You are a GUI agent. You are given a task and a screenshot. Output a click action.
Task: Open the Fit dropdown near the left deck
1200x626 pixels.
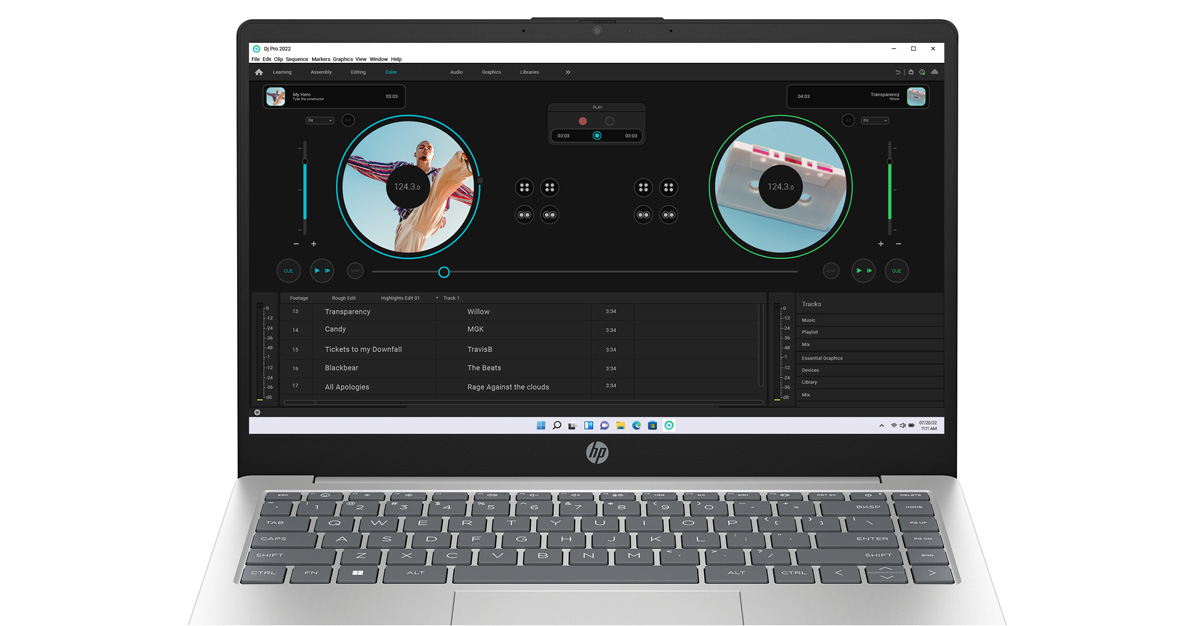pyautogui.click(x=319, y=120)
